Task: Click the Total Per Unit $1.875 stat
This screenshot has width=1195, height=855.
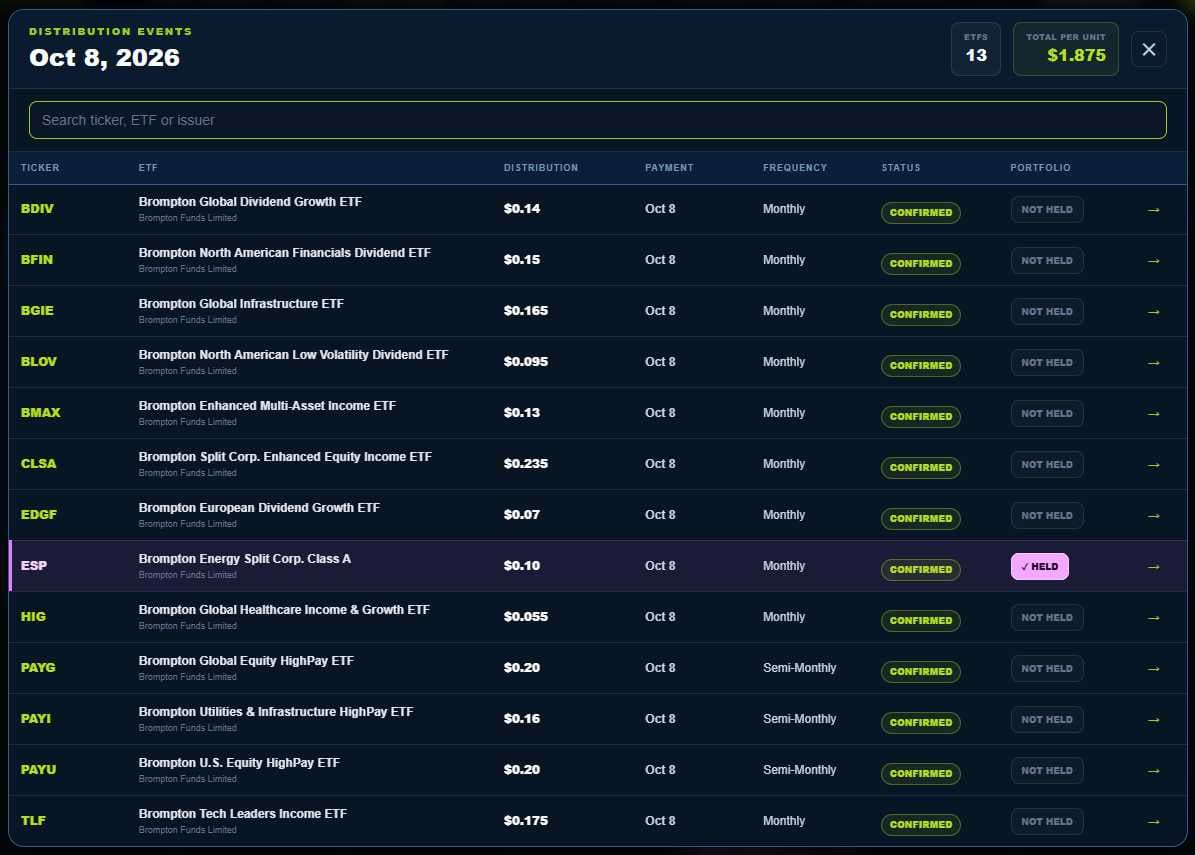Action: (x=1065, y=49)
